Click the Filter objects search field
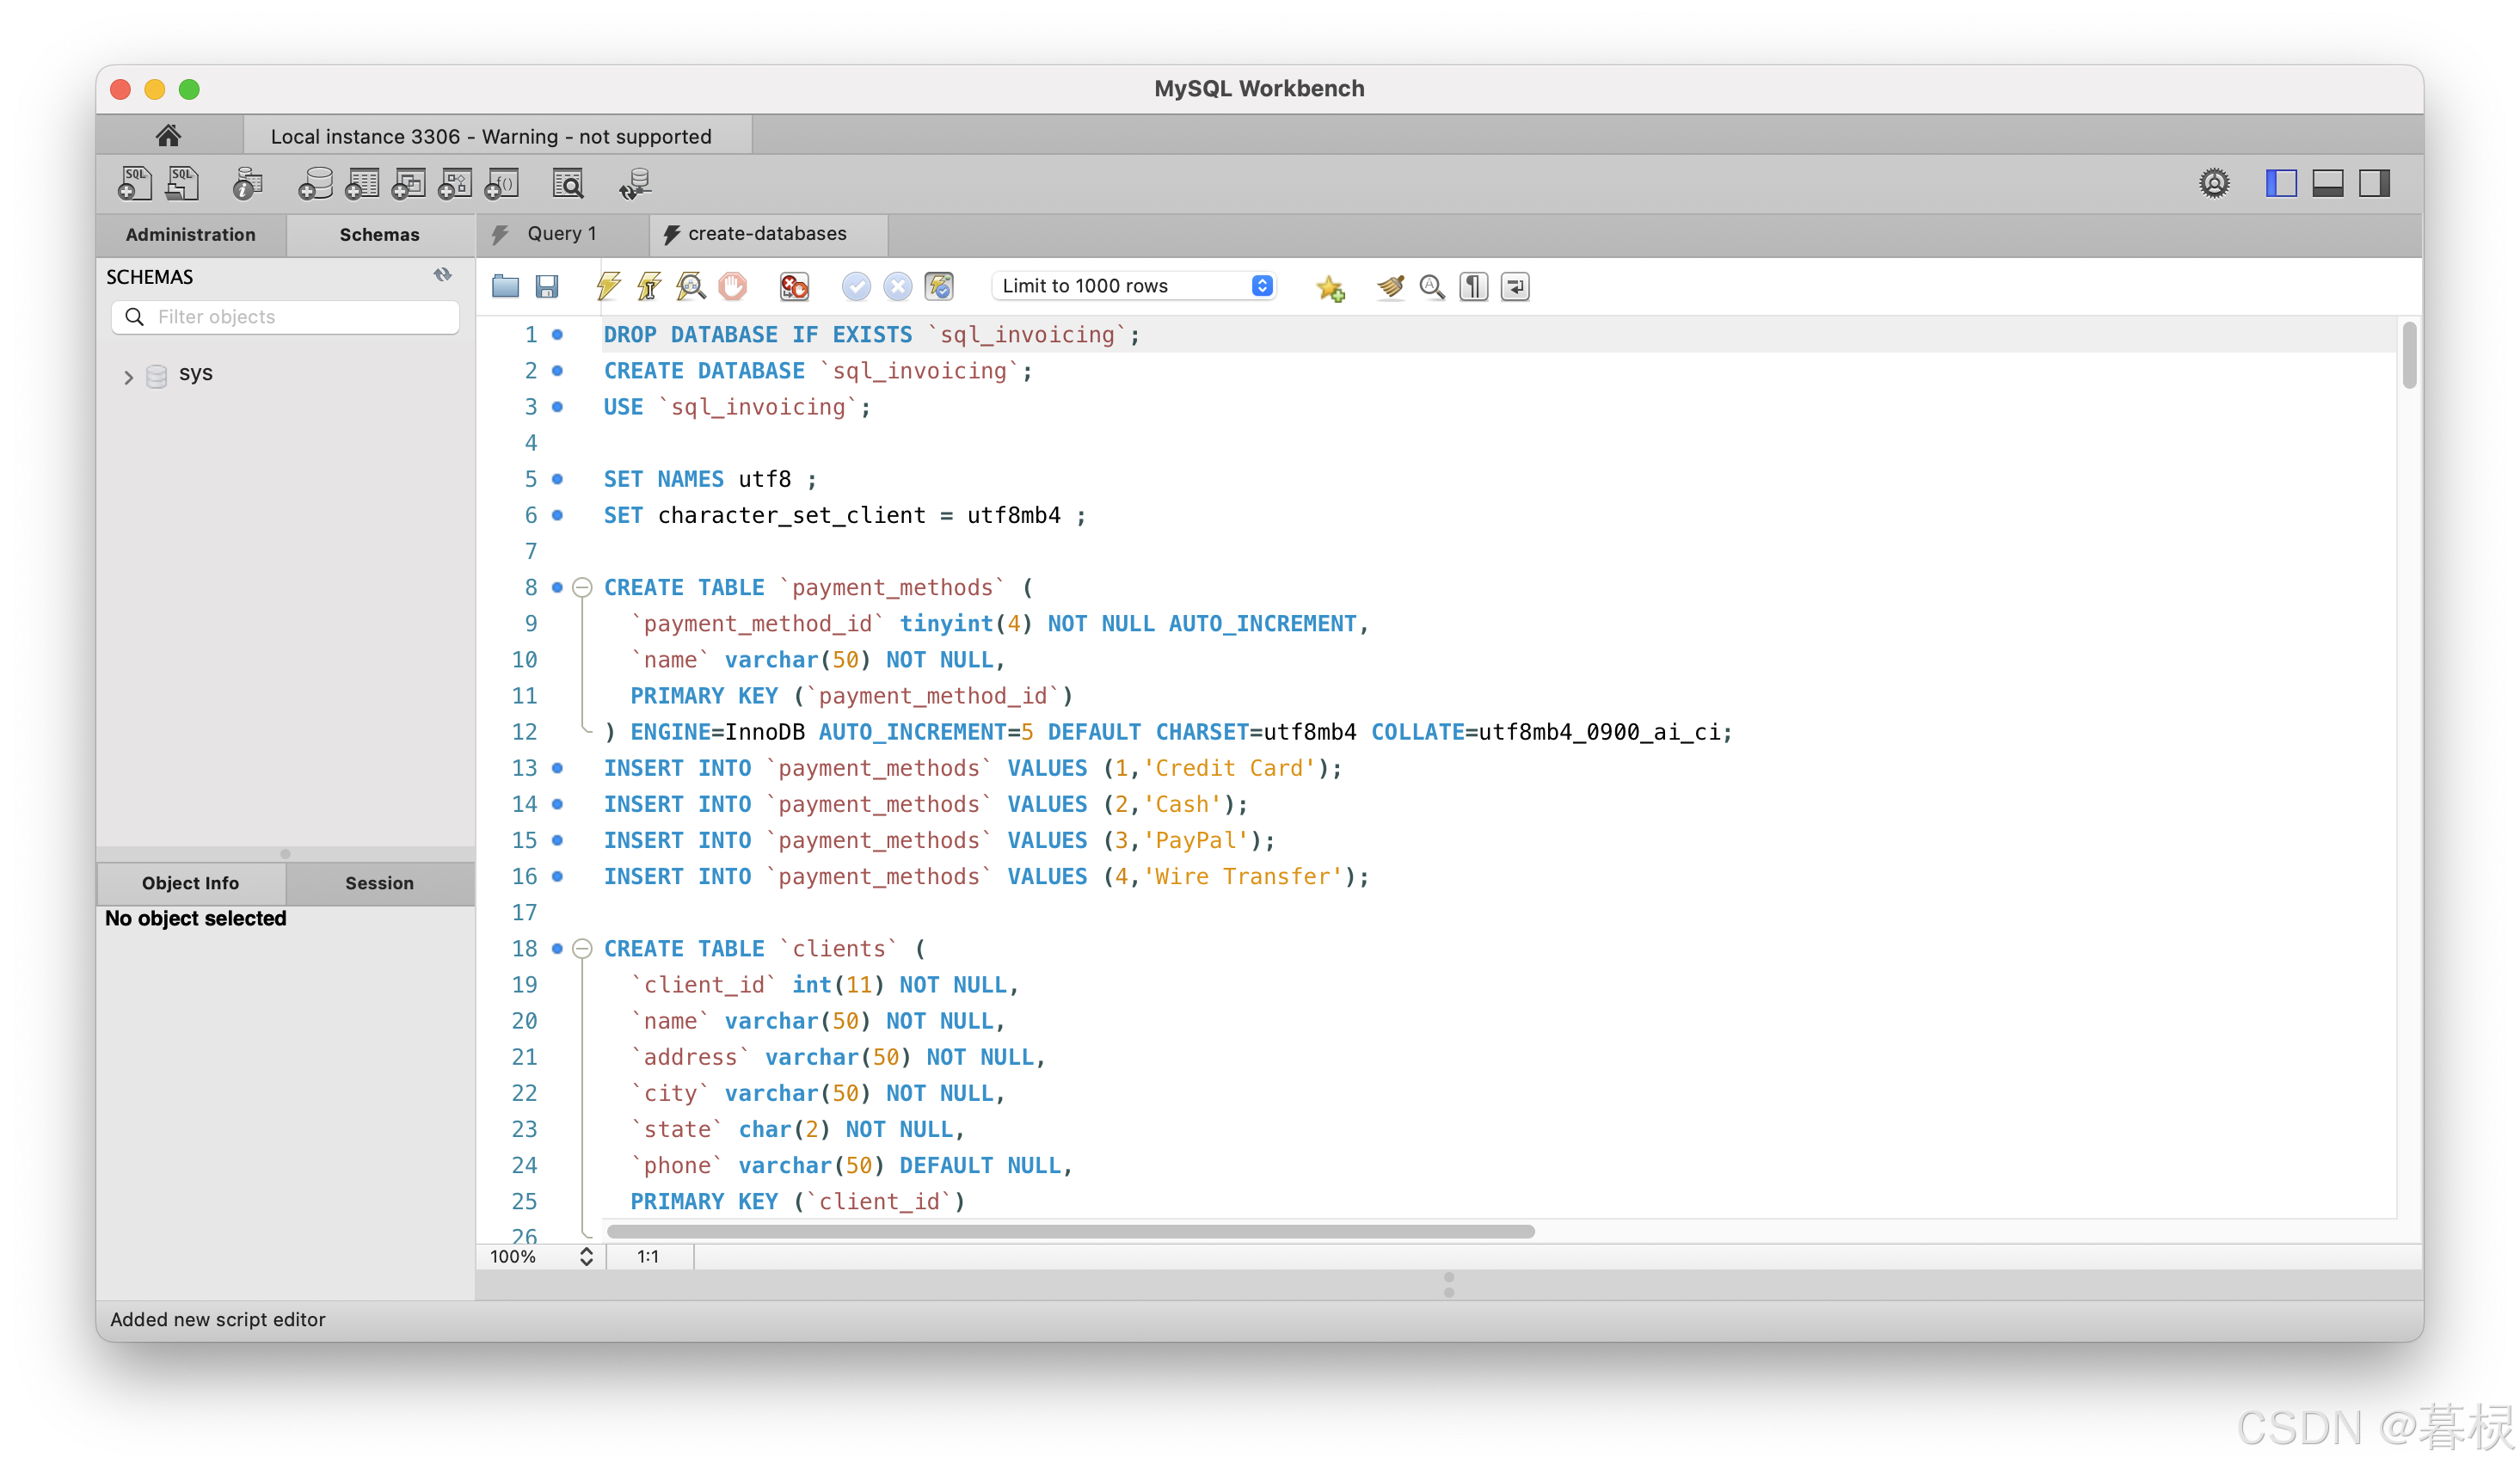The height and width of the screenshot is (1469, 2520). pyautogui.click(x=300, y=317)
